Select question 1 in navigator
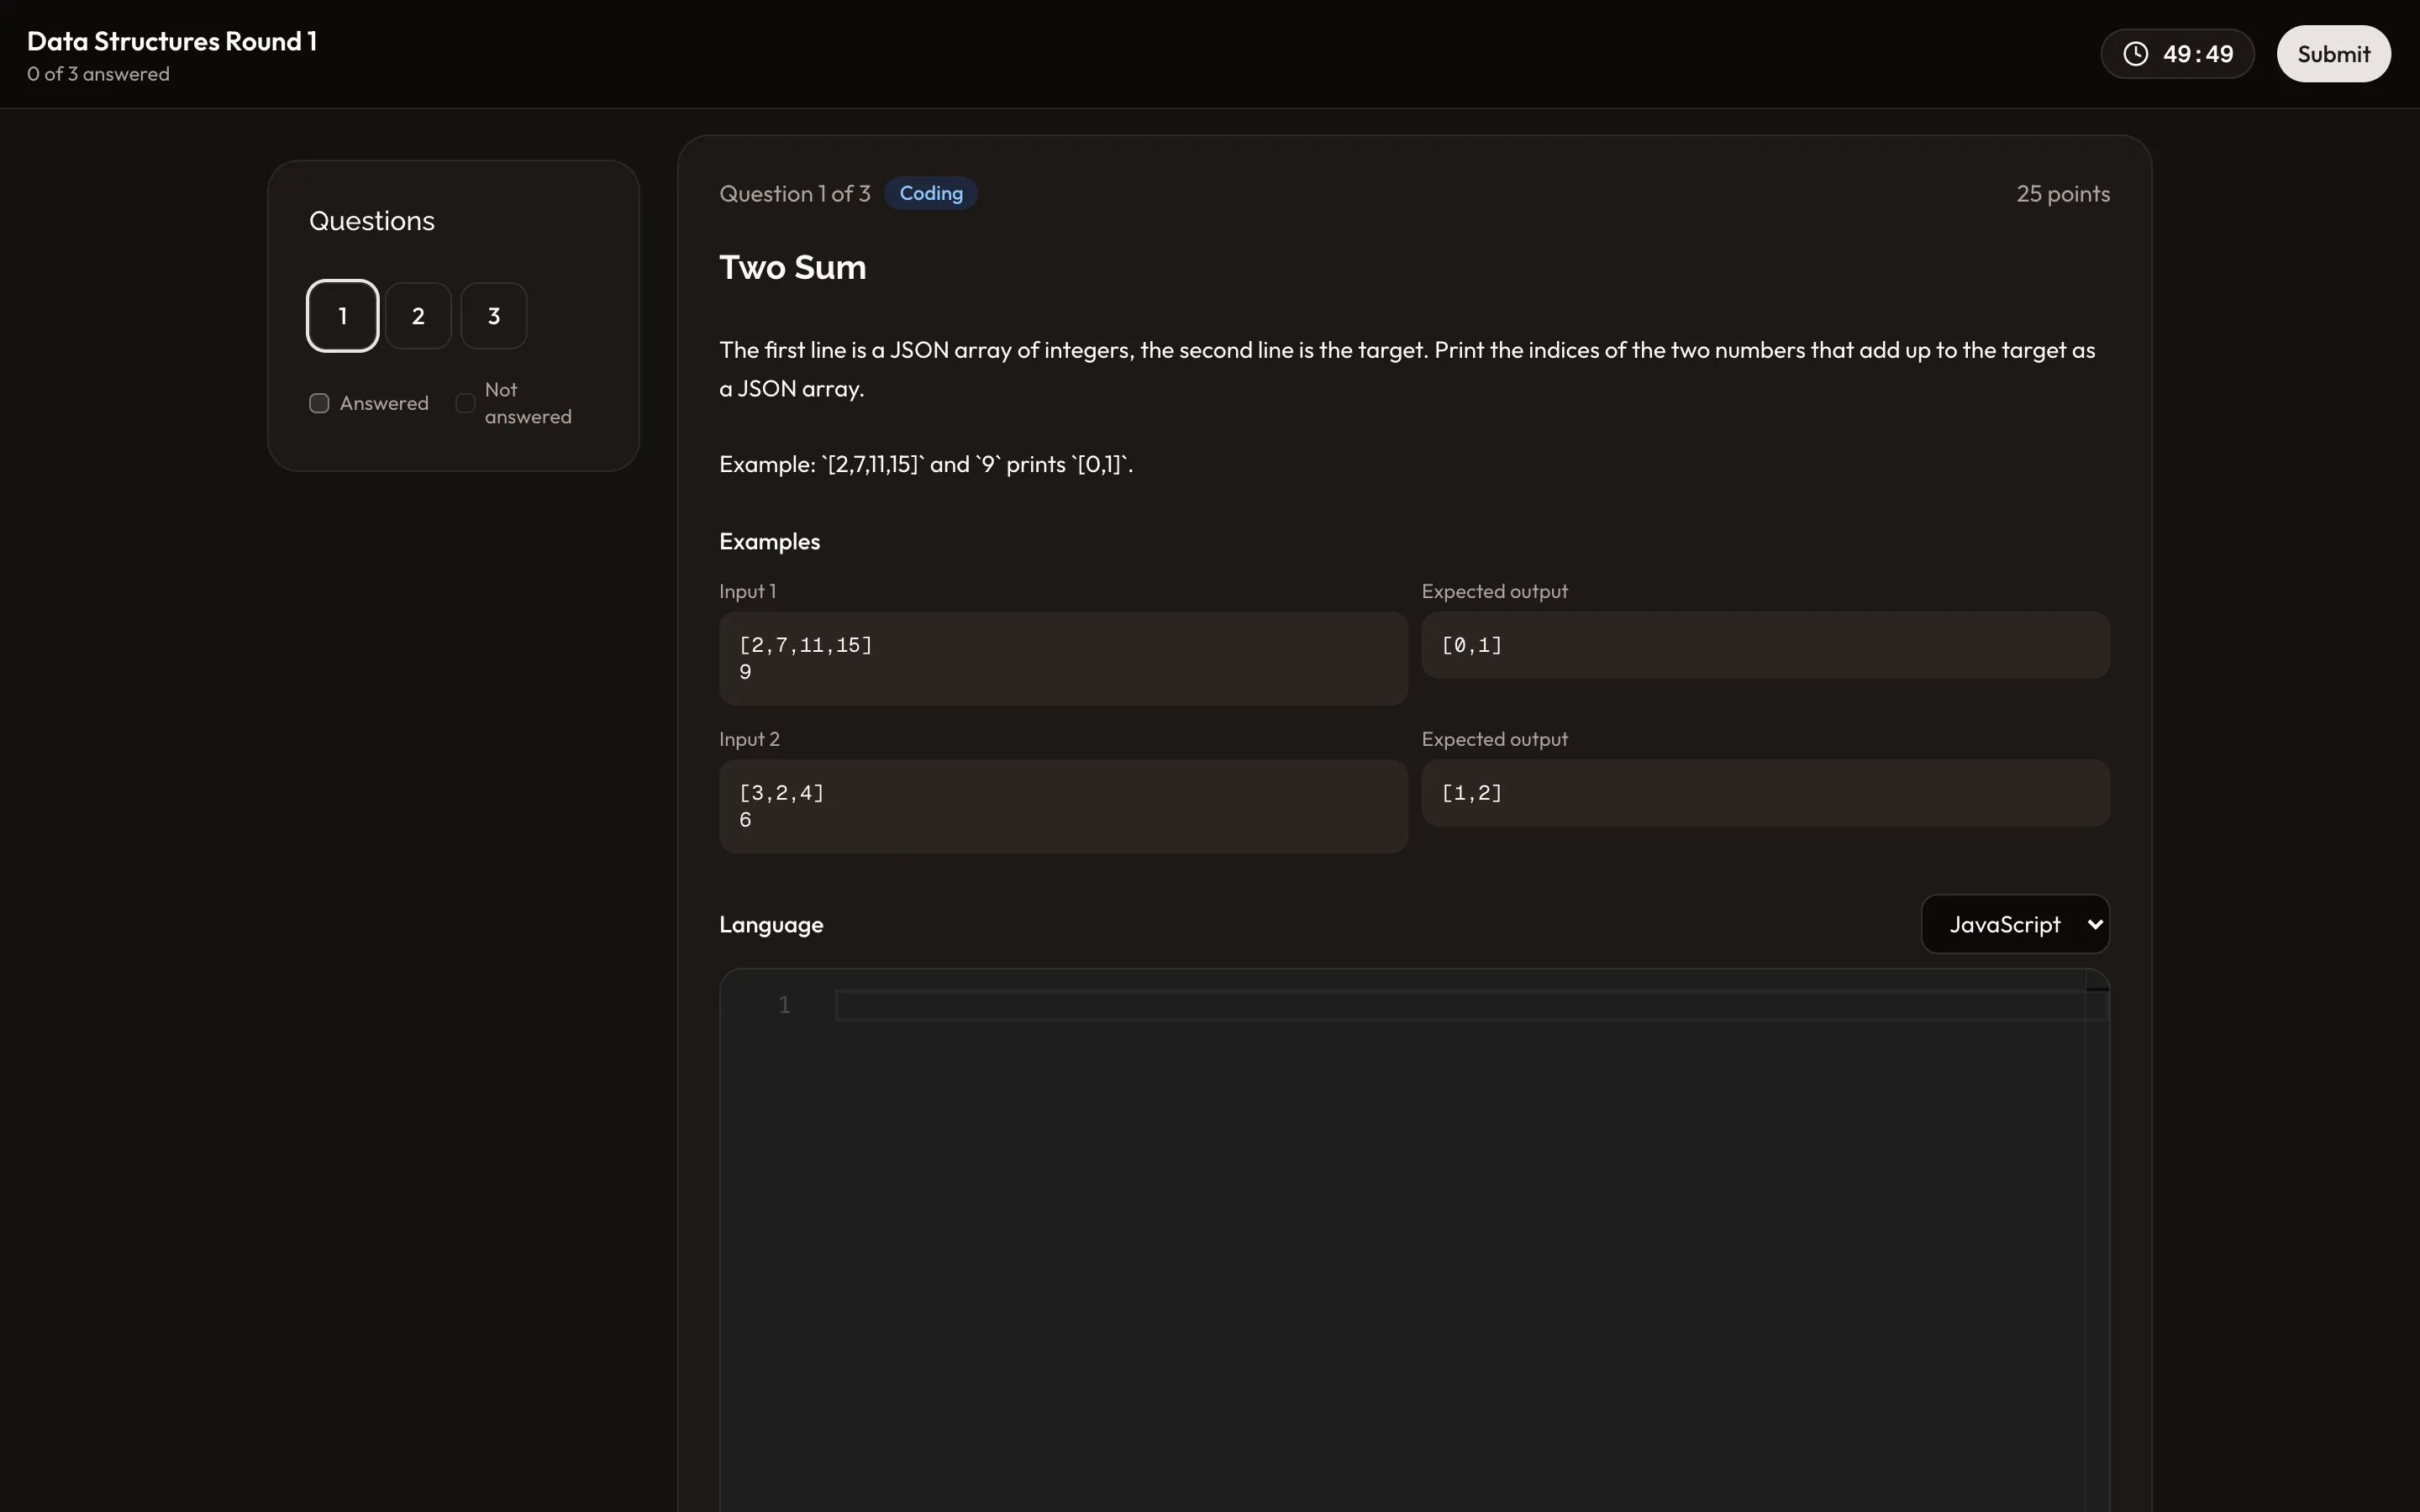Screen dimensions: 2420x1512 point(342,316)
